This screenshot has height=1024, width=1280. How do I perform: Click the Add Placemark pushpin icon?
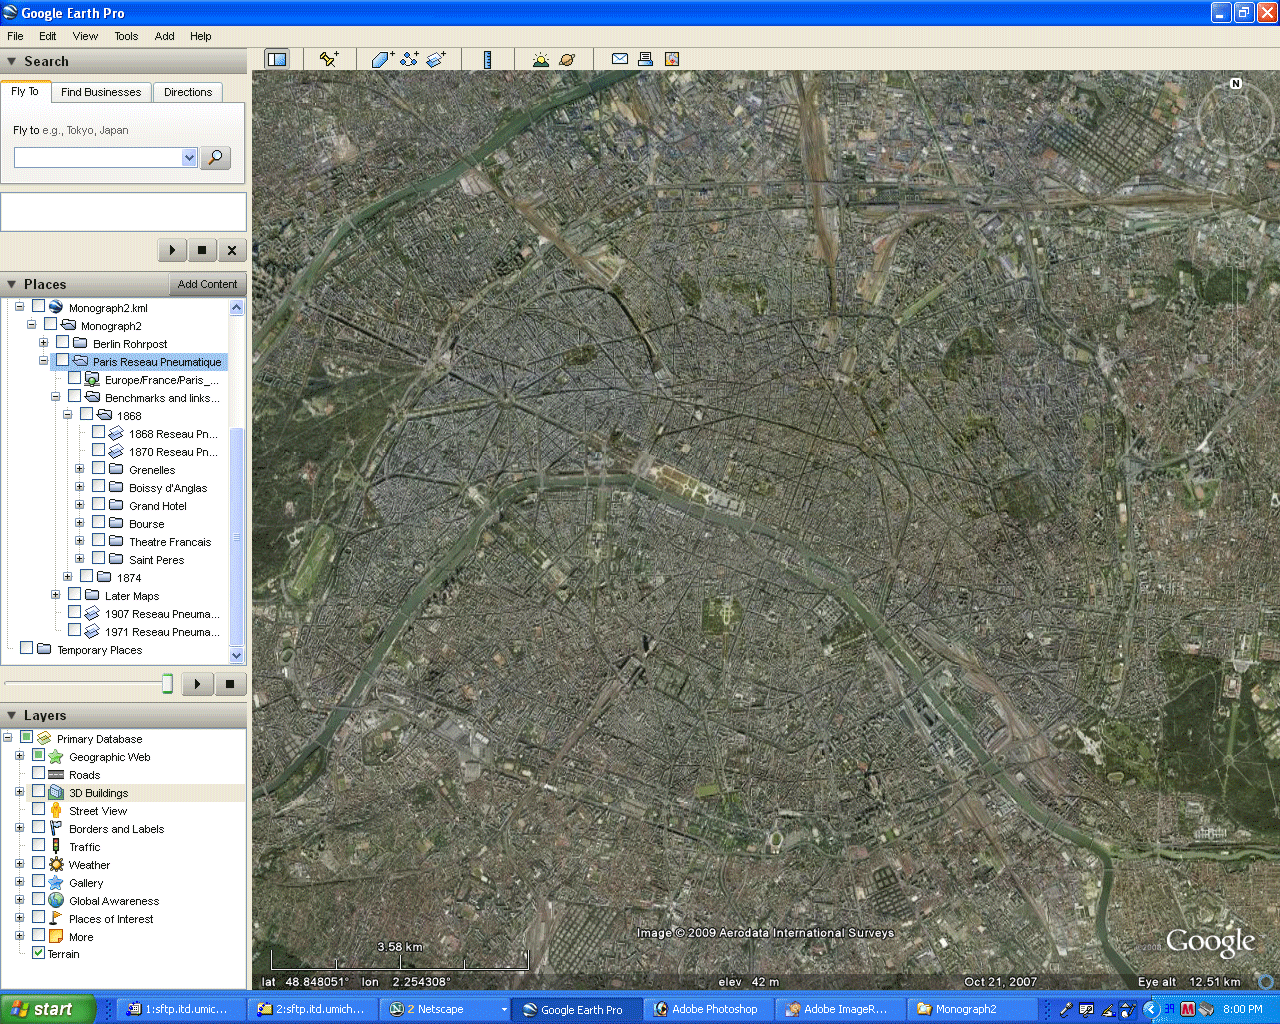[329, 59]
